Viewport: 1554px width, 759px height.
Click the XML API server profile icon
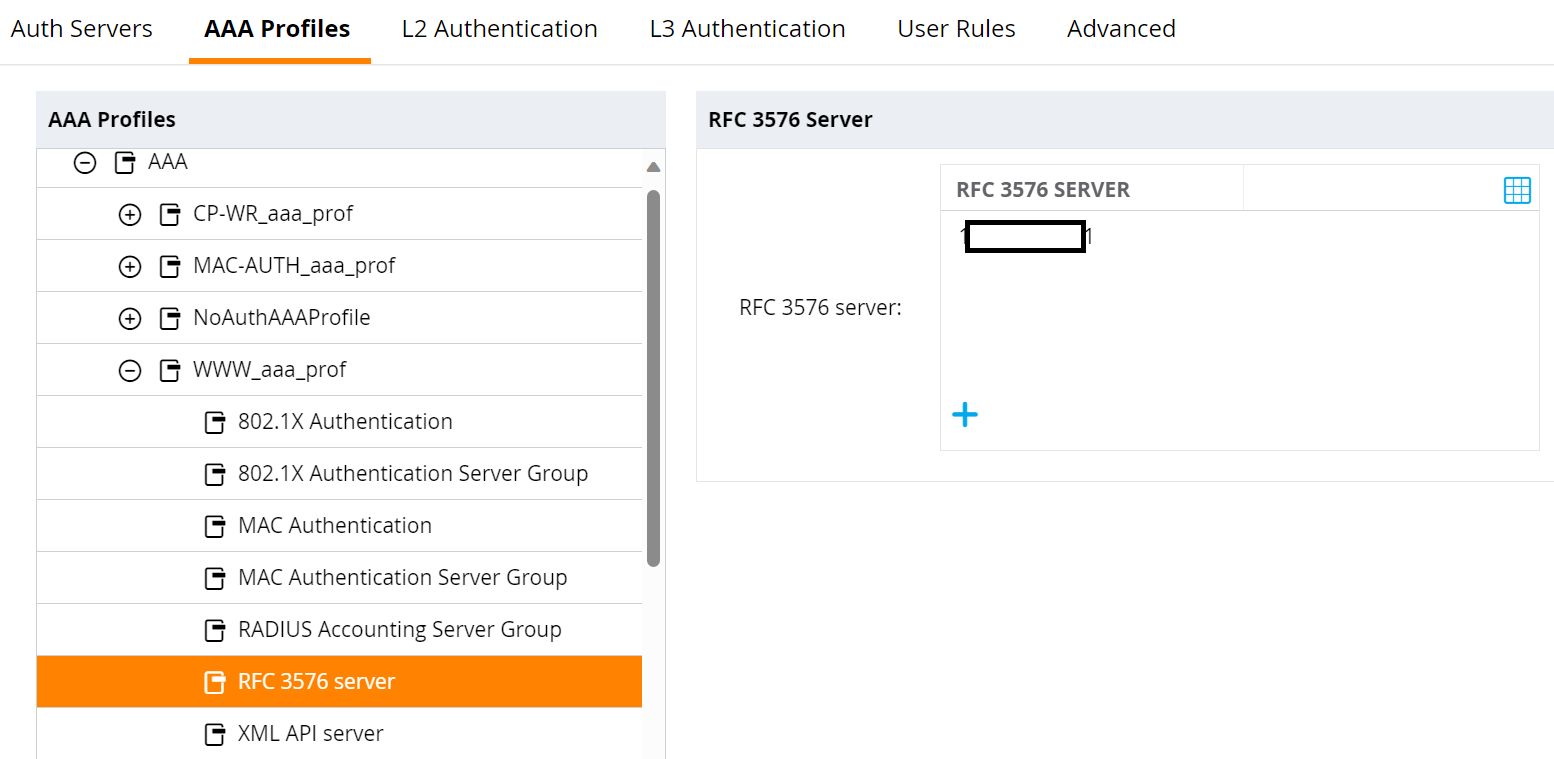click(216, 733)
